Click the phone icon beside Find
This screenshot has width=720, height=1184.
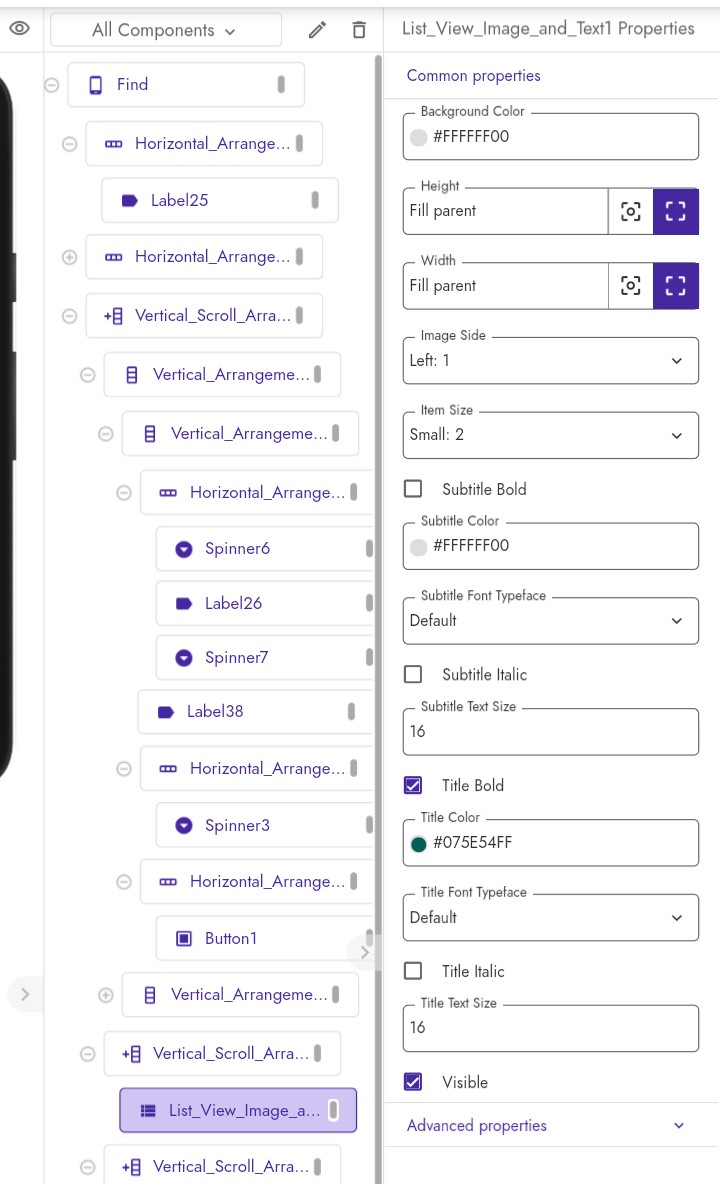pyautogui.click(x=96, y=85)
